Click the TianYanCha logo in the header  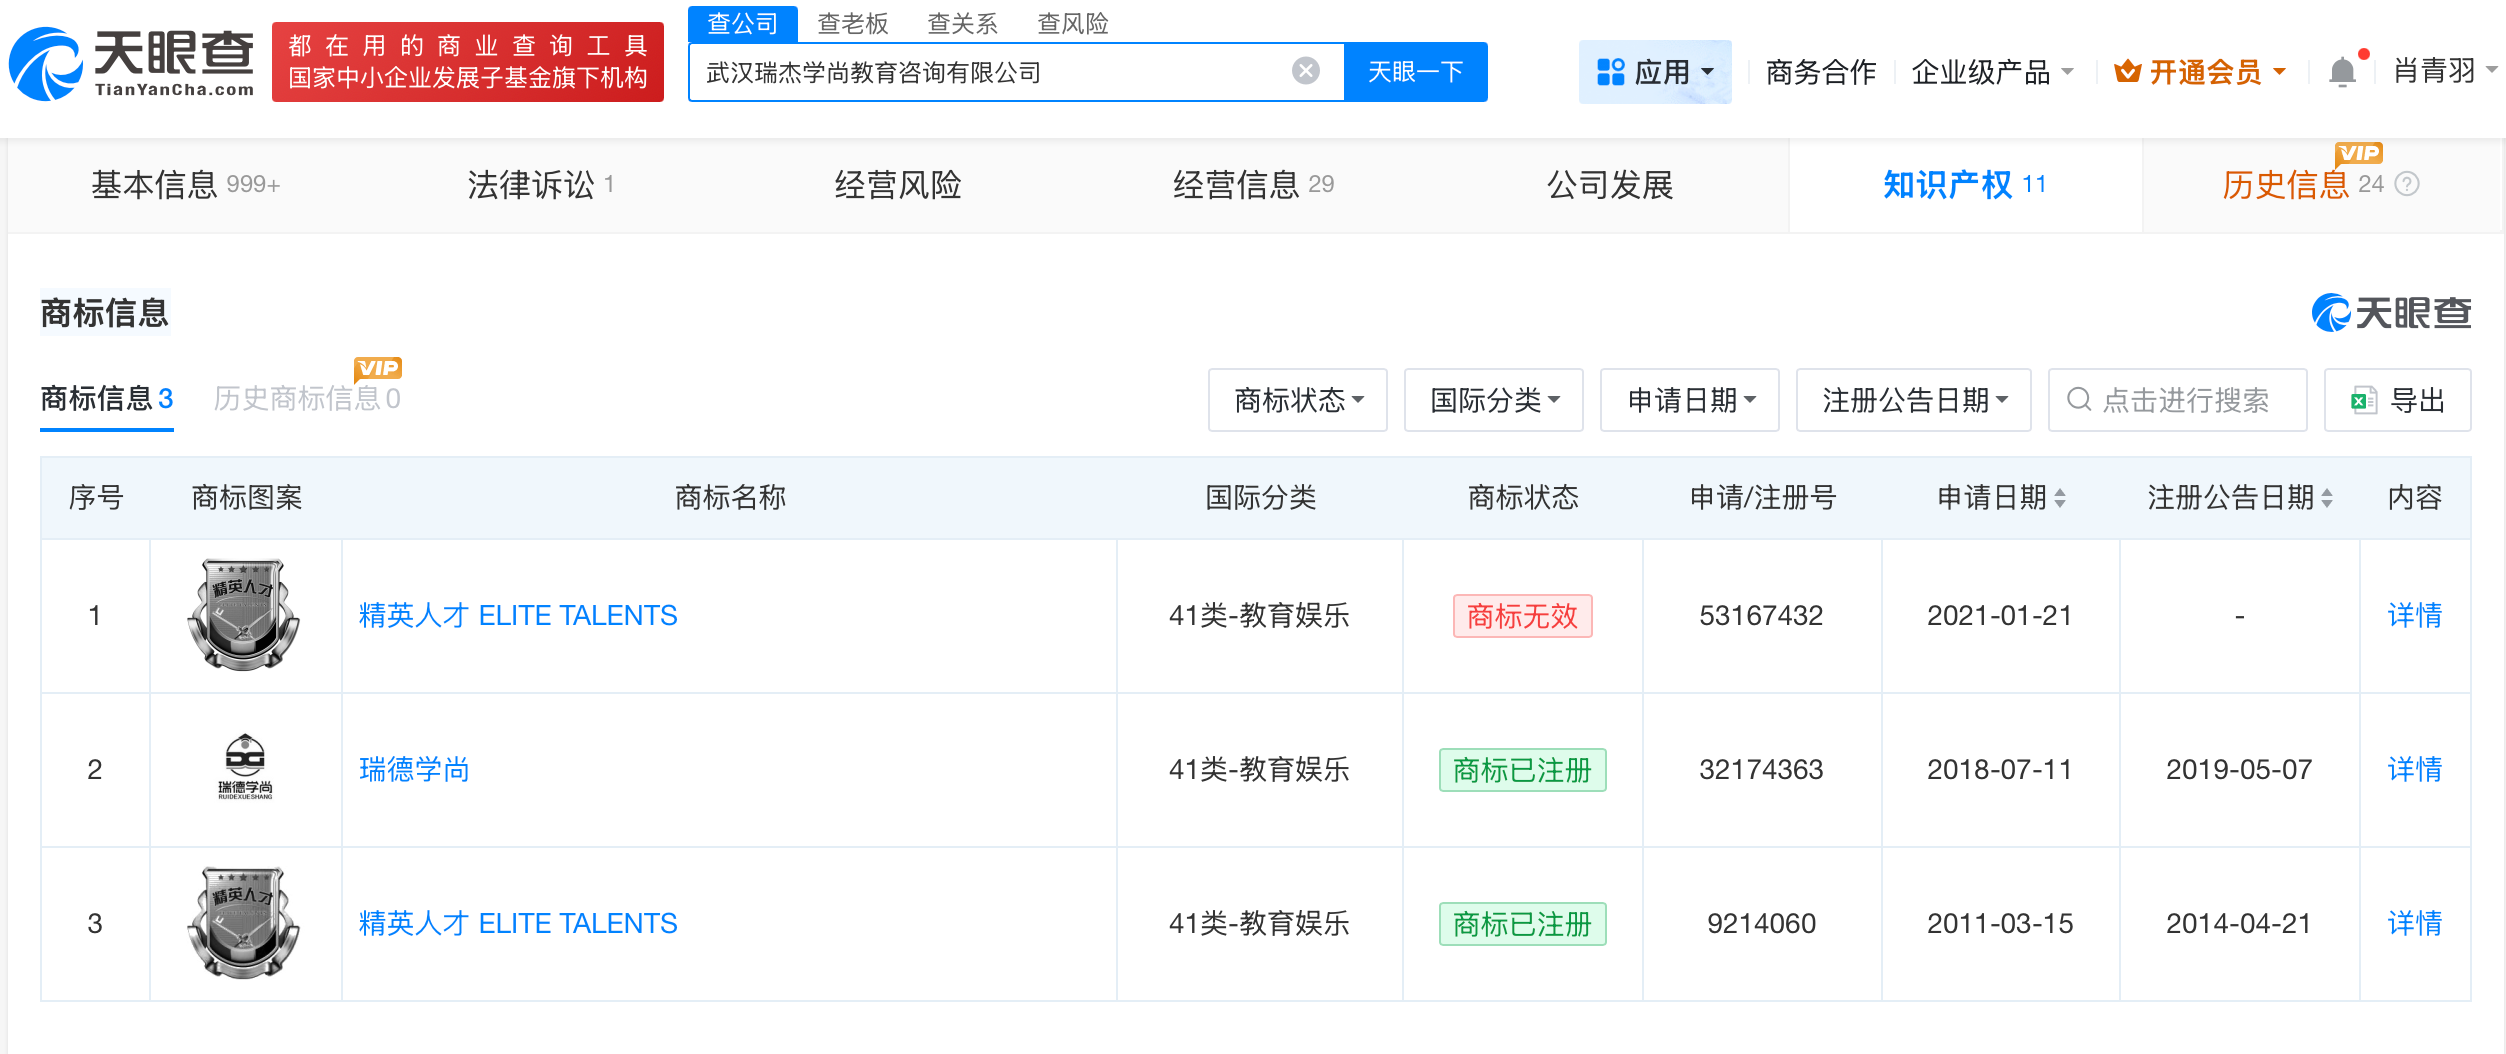point(132,62)
